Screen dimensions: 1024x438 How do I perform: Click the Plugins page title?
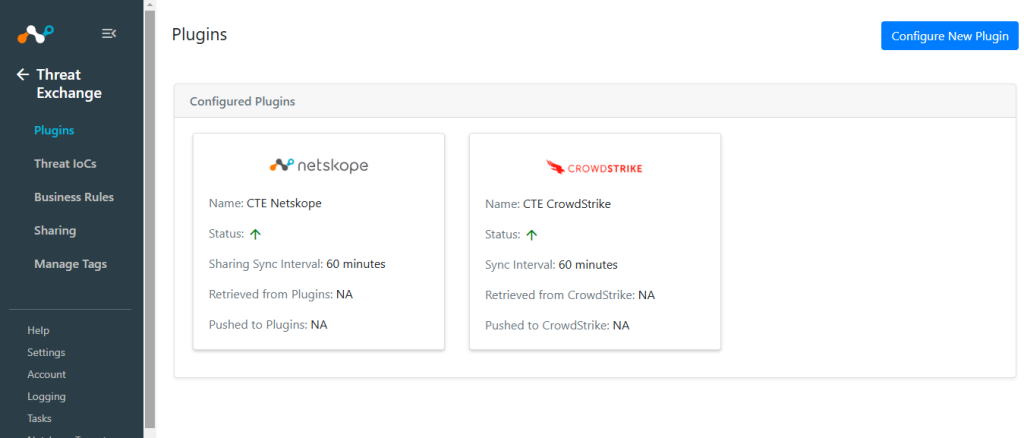[x=199, y=35]
